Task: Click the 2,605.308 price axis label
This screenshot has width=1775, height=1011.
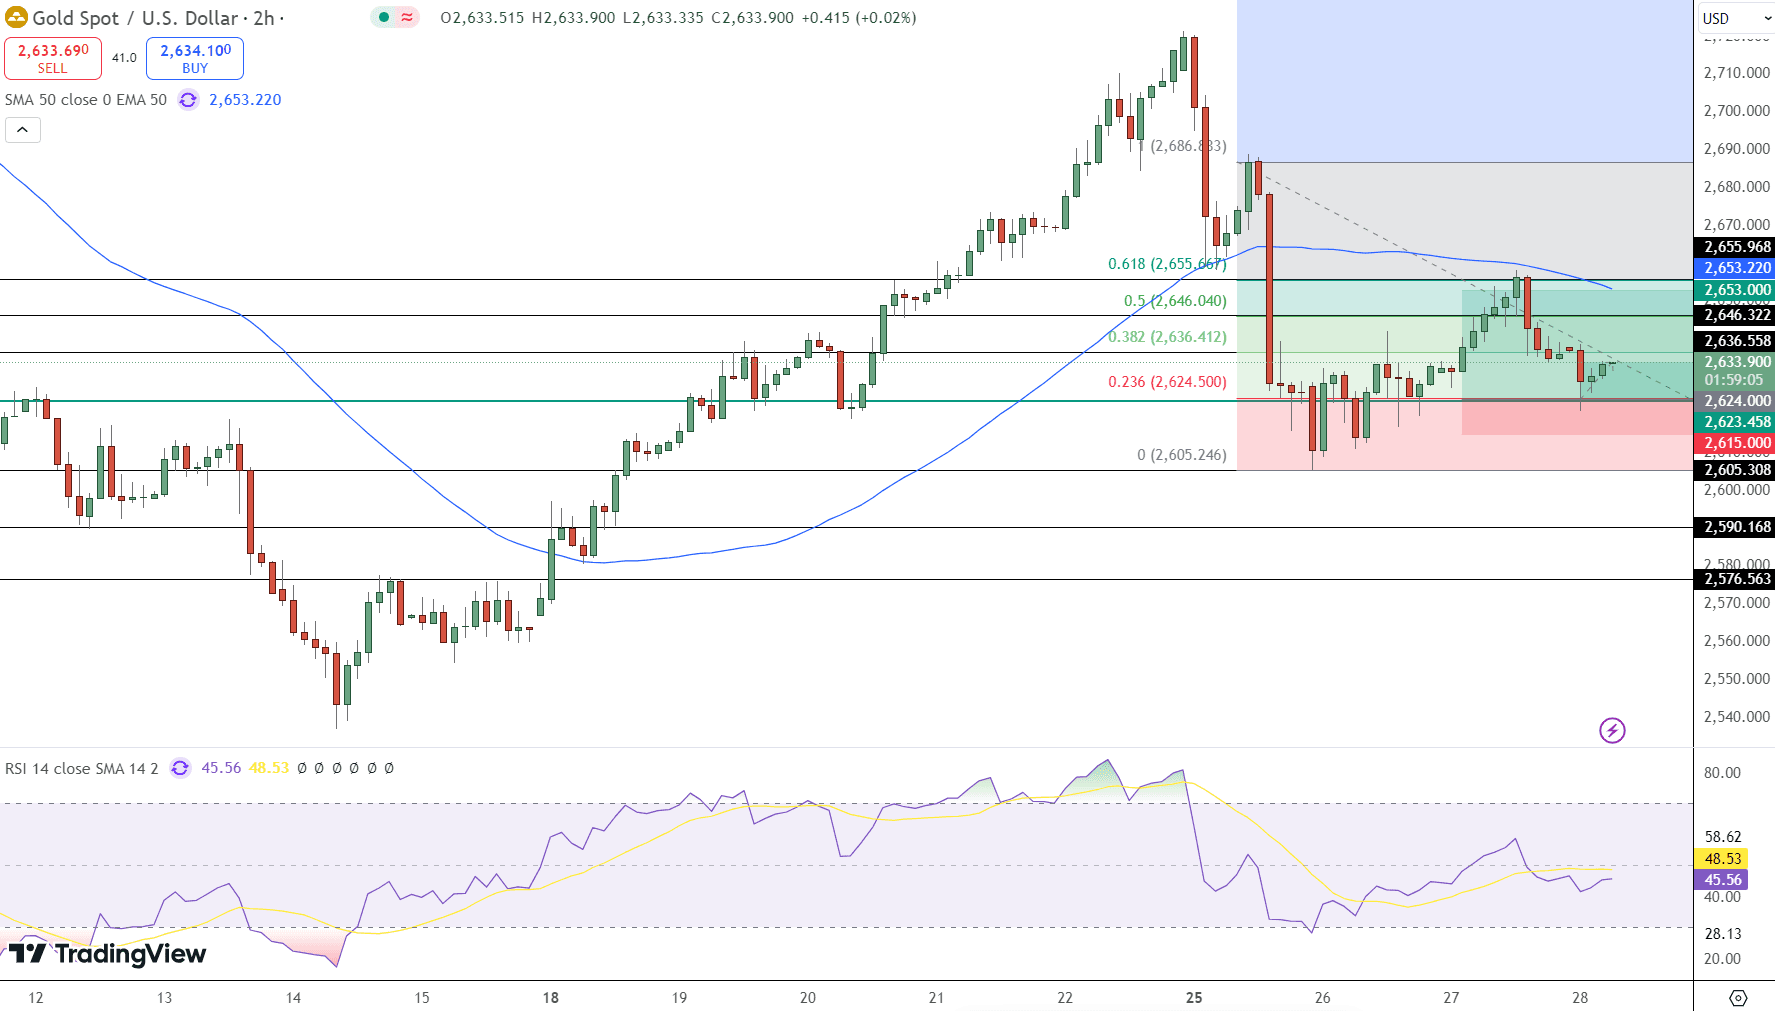Action: [x=1734, y=470]
